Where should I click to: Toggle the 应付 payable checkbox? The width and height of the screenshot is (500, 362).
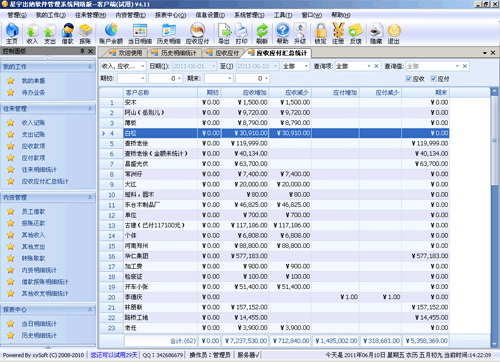coord(433,79)
